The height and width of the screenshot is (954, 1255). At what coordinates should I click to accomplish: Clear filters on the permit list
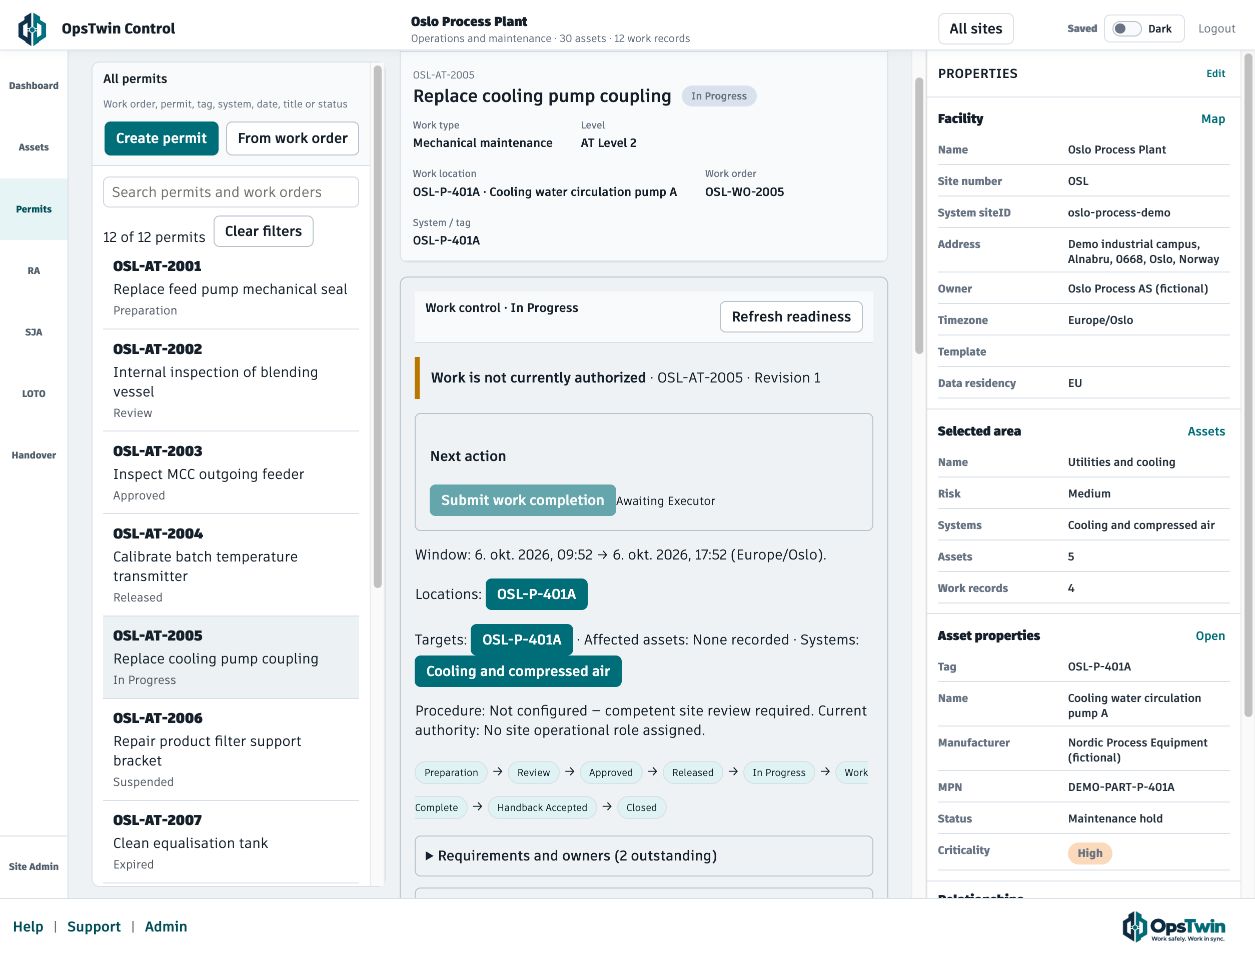tap(263, 231)
